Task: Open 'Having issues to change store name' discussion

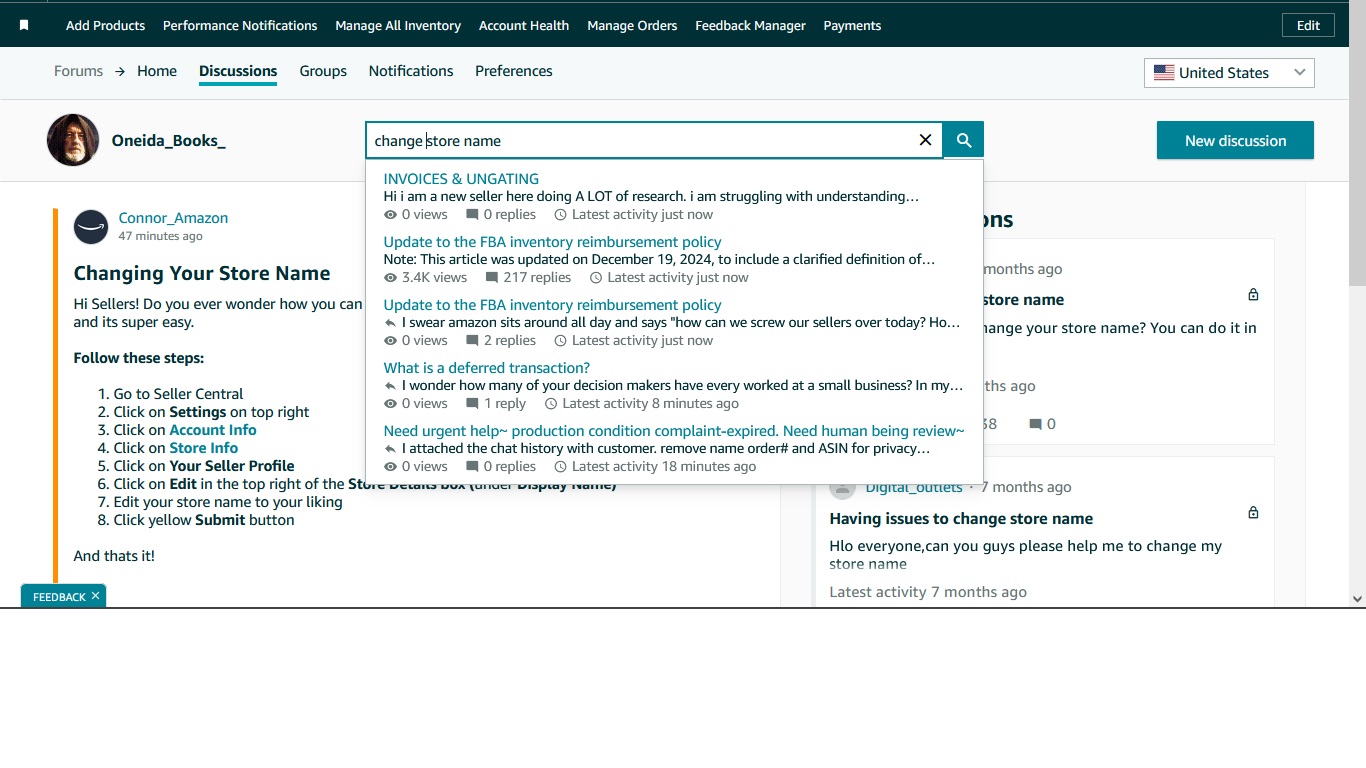Action: coord(961,518)
